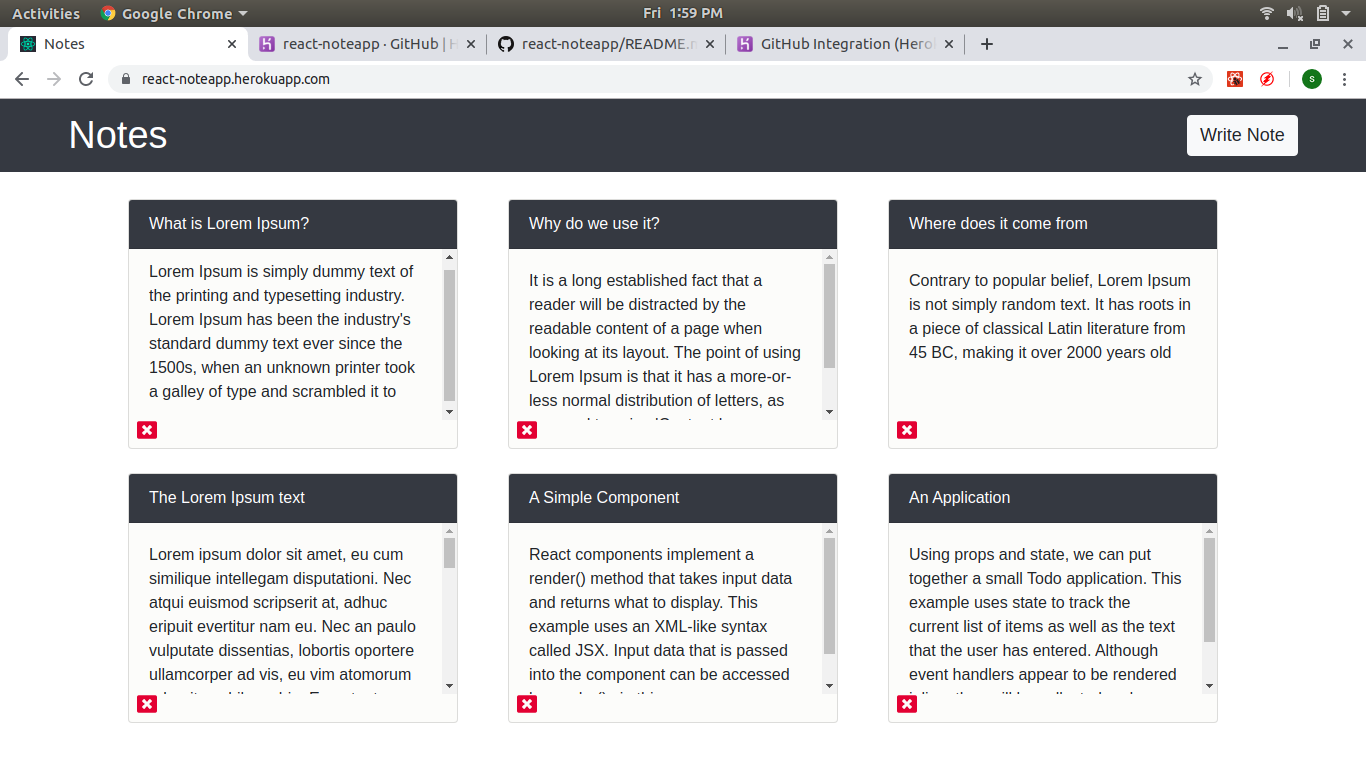This screenshot has height=768, width=1366.
Task: Click the browser forward arrow
Action: [x=54, y=79]
